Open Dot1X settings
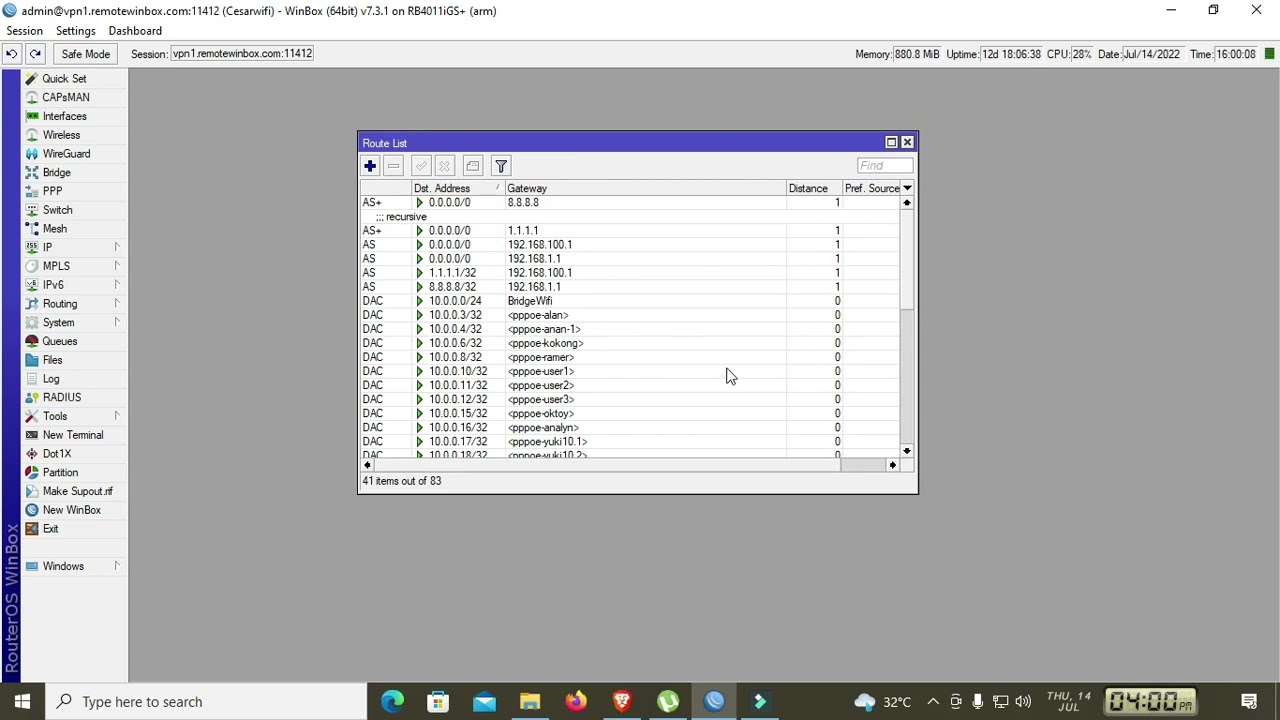 tap(56, 454)
